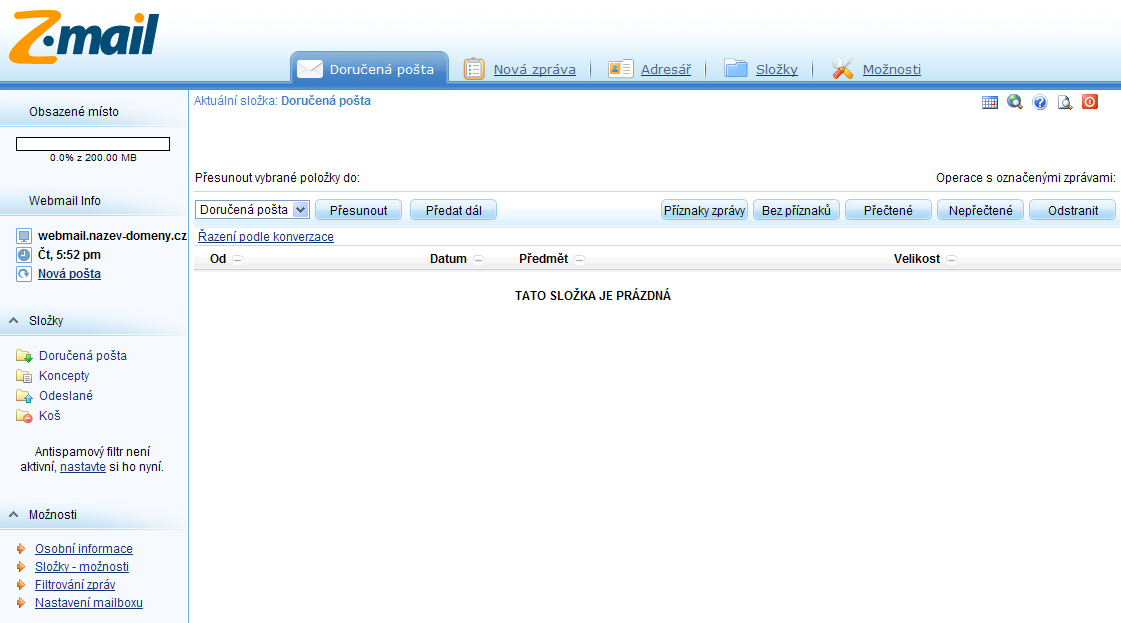Click the Odeslané folder icon

[x=24, y=396]
